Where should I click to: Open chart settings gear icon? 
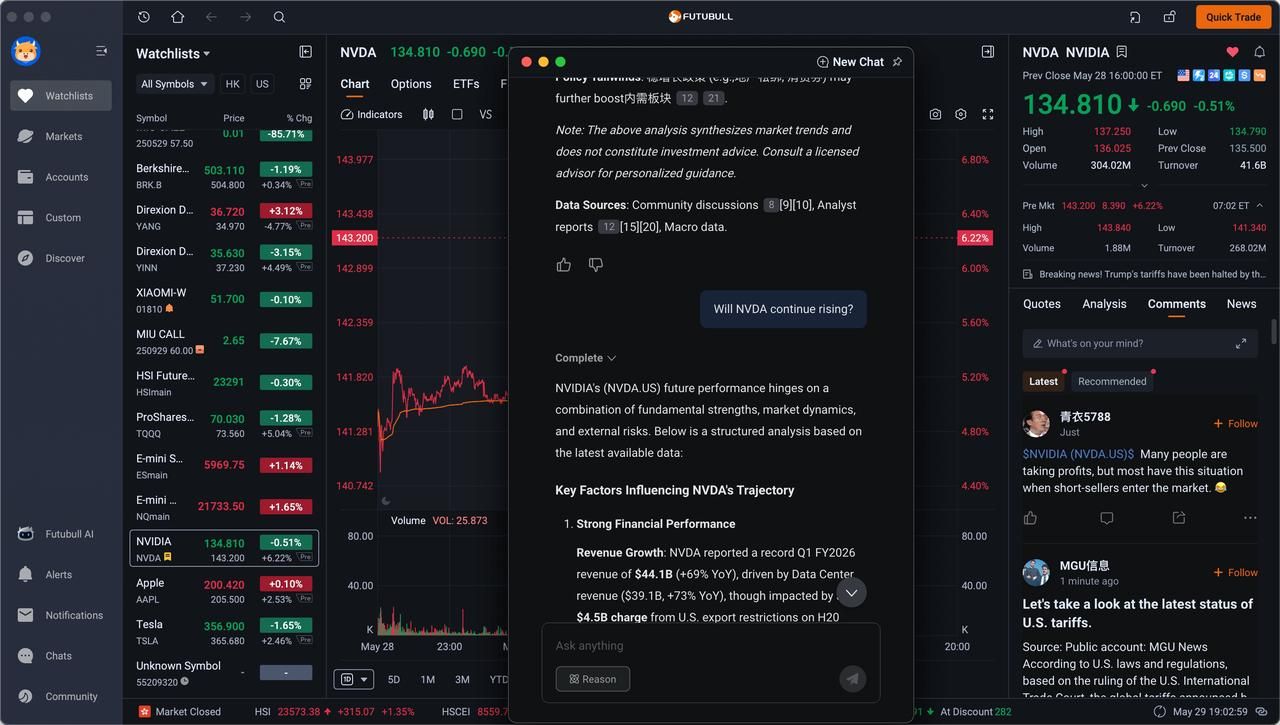[x=961, y=114]
